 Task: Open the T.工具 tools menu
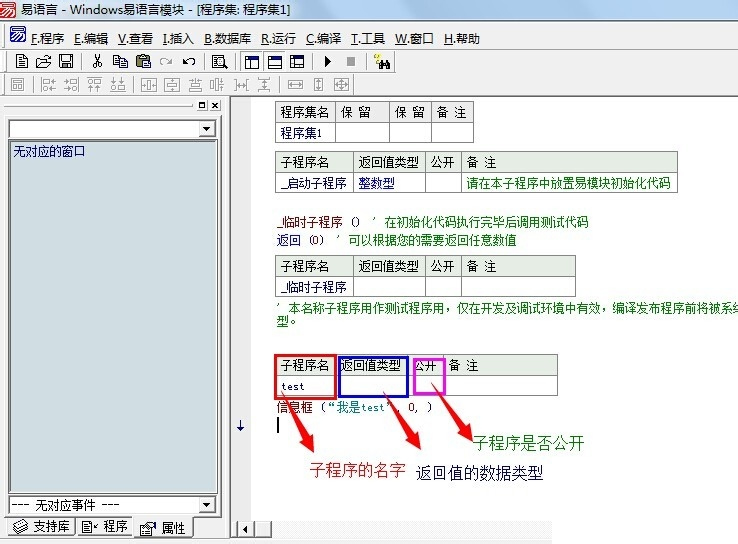tap(368, 39)
